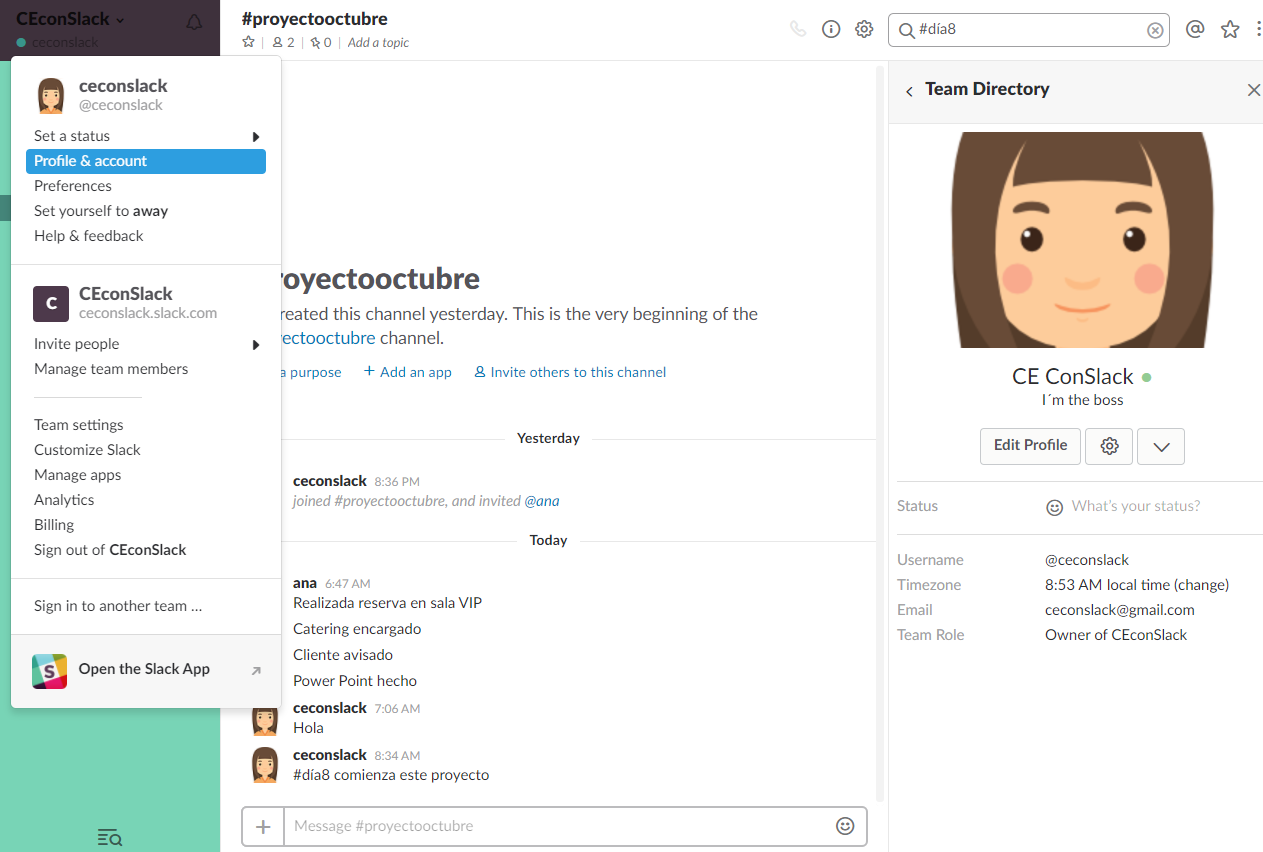Click the 'Catering encargado' message
The image size is (1263, 852).
tap(357, 629)
